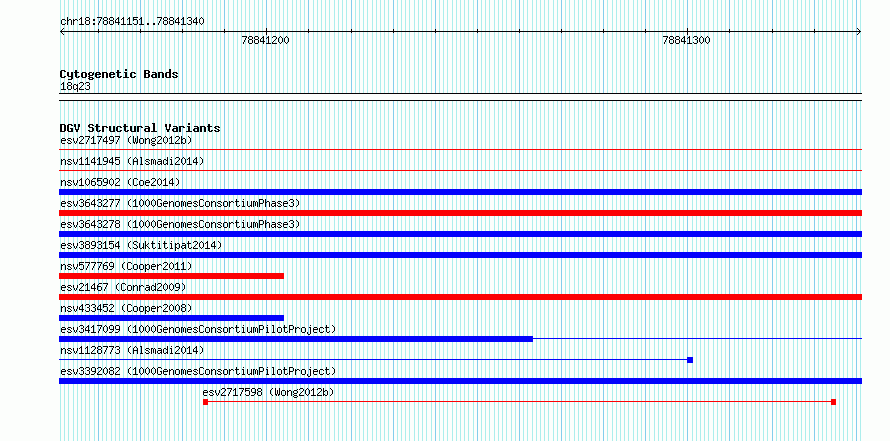Image resolution: width=890 pixels, height=441 pixels.
Task: Click the 78841300 ruler position label
Action: point(686,40)
